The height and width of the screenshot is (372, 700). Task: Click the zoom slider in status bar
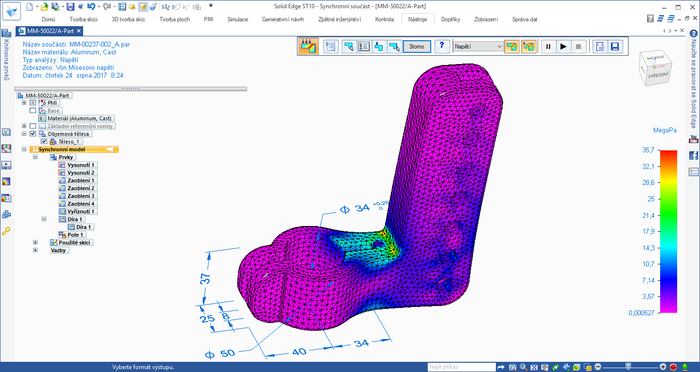pos(629,367)
